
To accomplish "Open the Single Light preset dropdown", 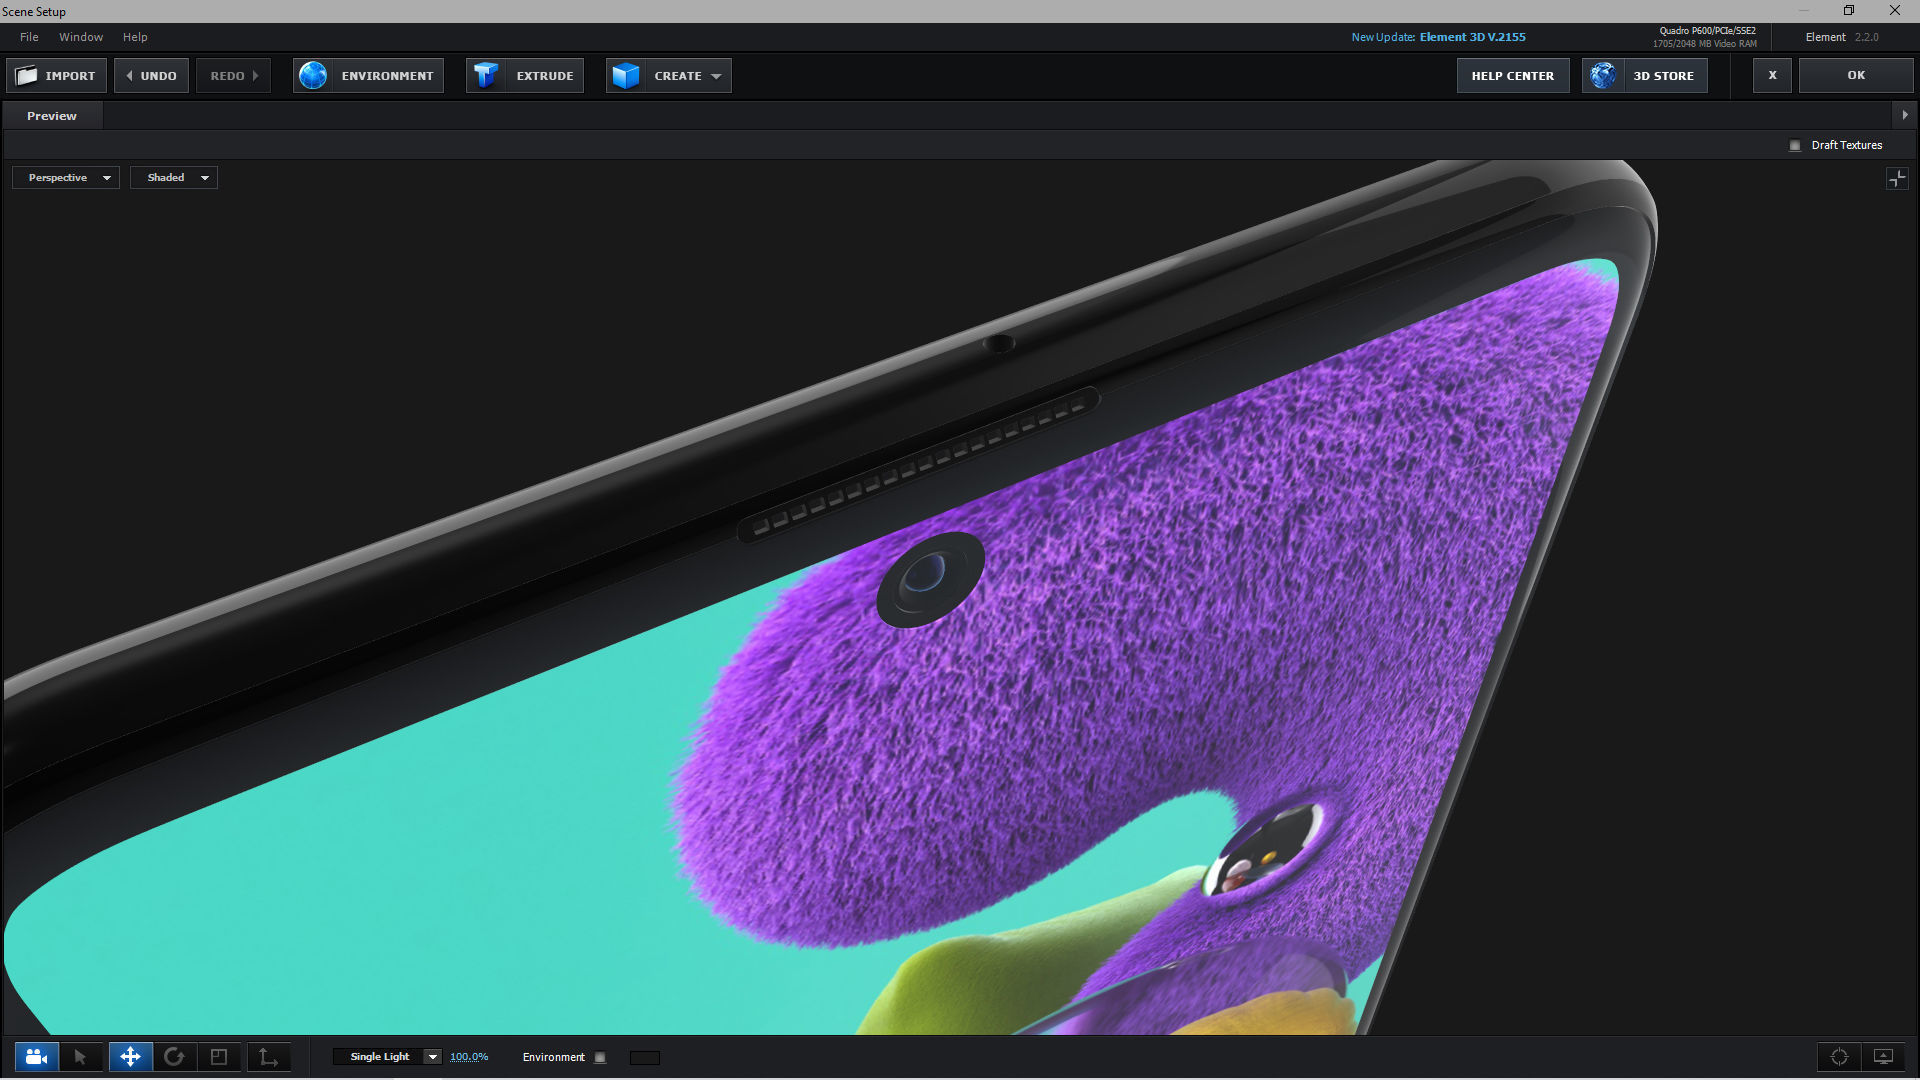I will [x=388, y=1057].
